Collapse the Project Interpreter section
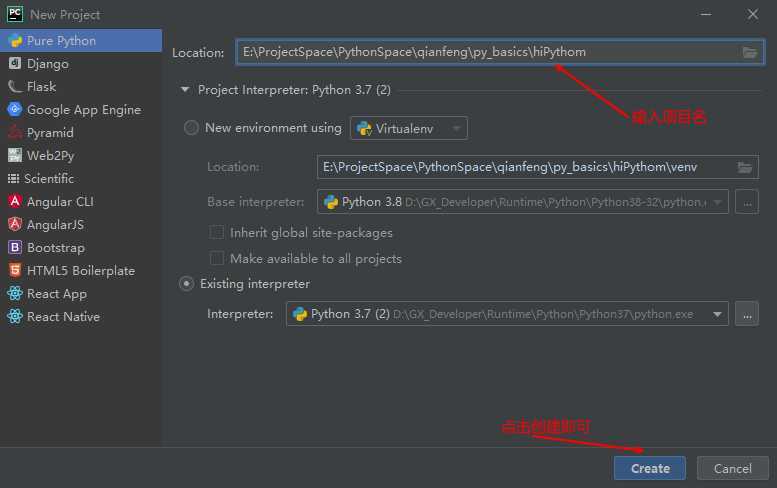Screen dimensions: 777x488 tap(185, 90)
